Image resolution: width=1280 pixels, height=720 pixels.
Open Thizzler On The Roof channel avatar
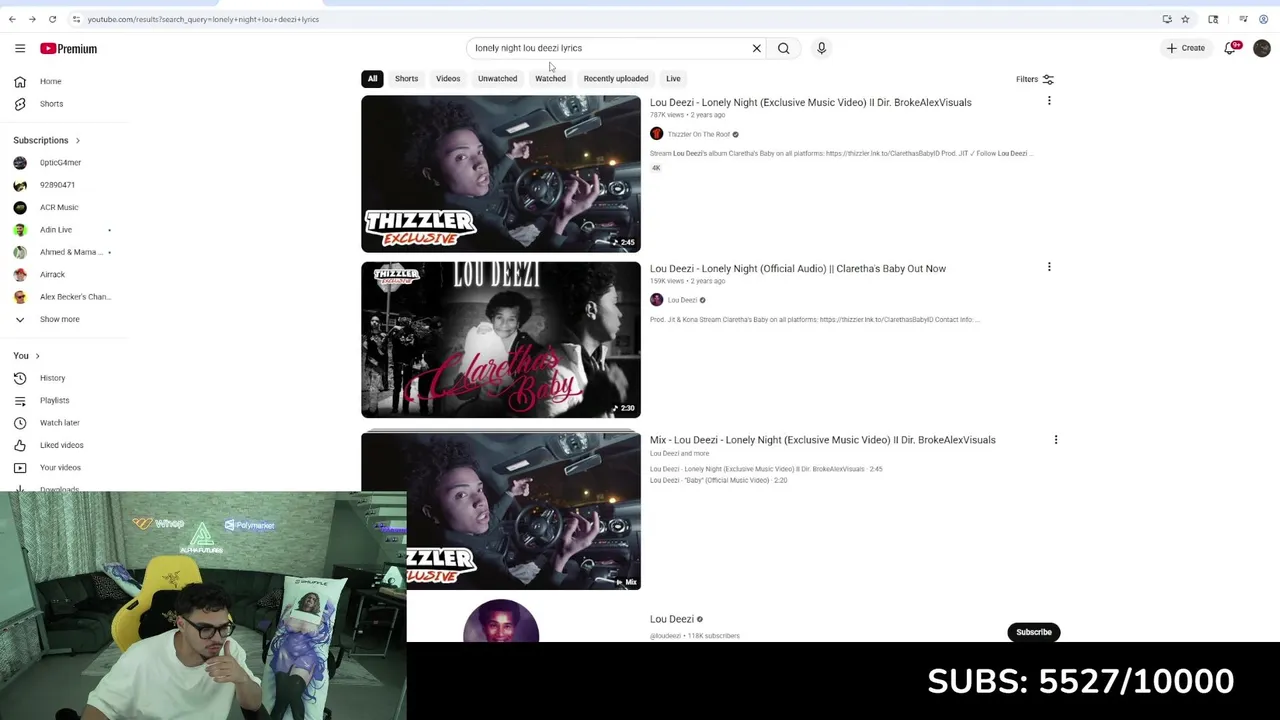[x=656, y=134]
